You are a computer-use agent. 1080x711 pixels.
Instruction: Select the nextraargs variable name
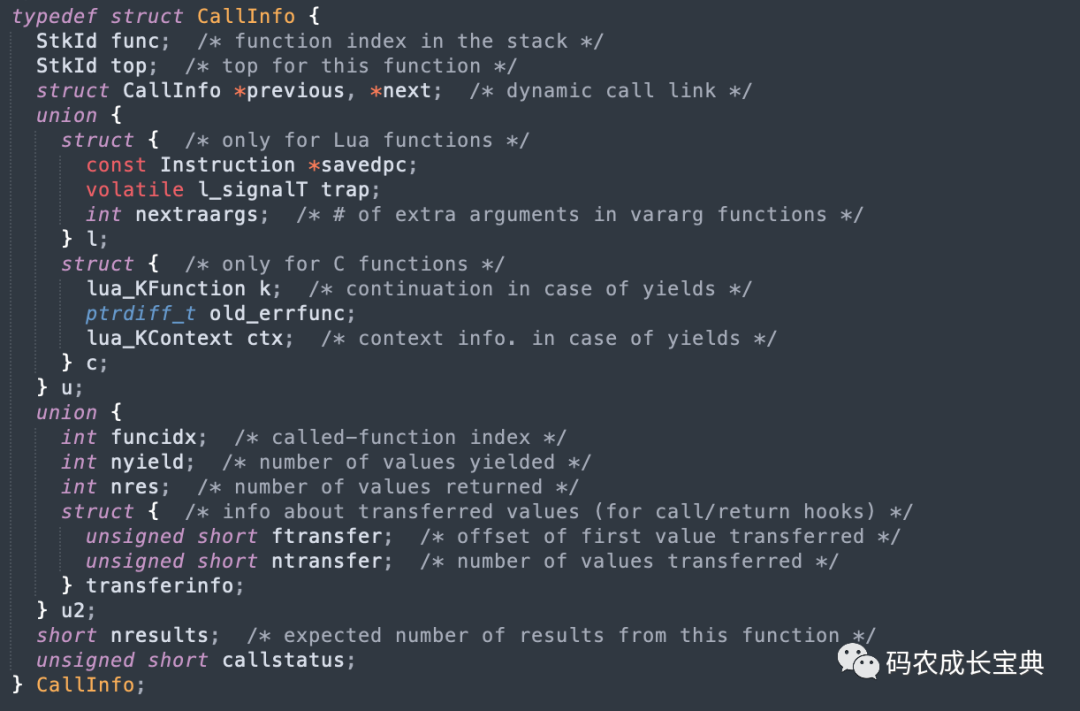click(x=202, y=215)
